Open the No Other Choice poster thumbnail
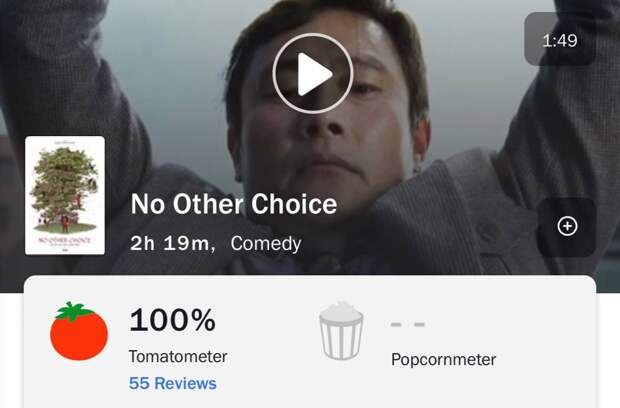 tap(65, 195)
